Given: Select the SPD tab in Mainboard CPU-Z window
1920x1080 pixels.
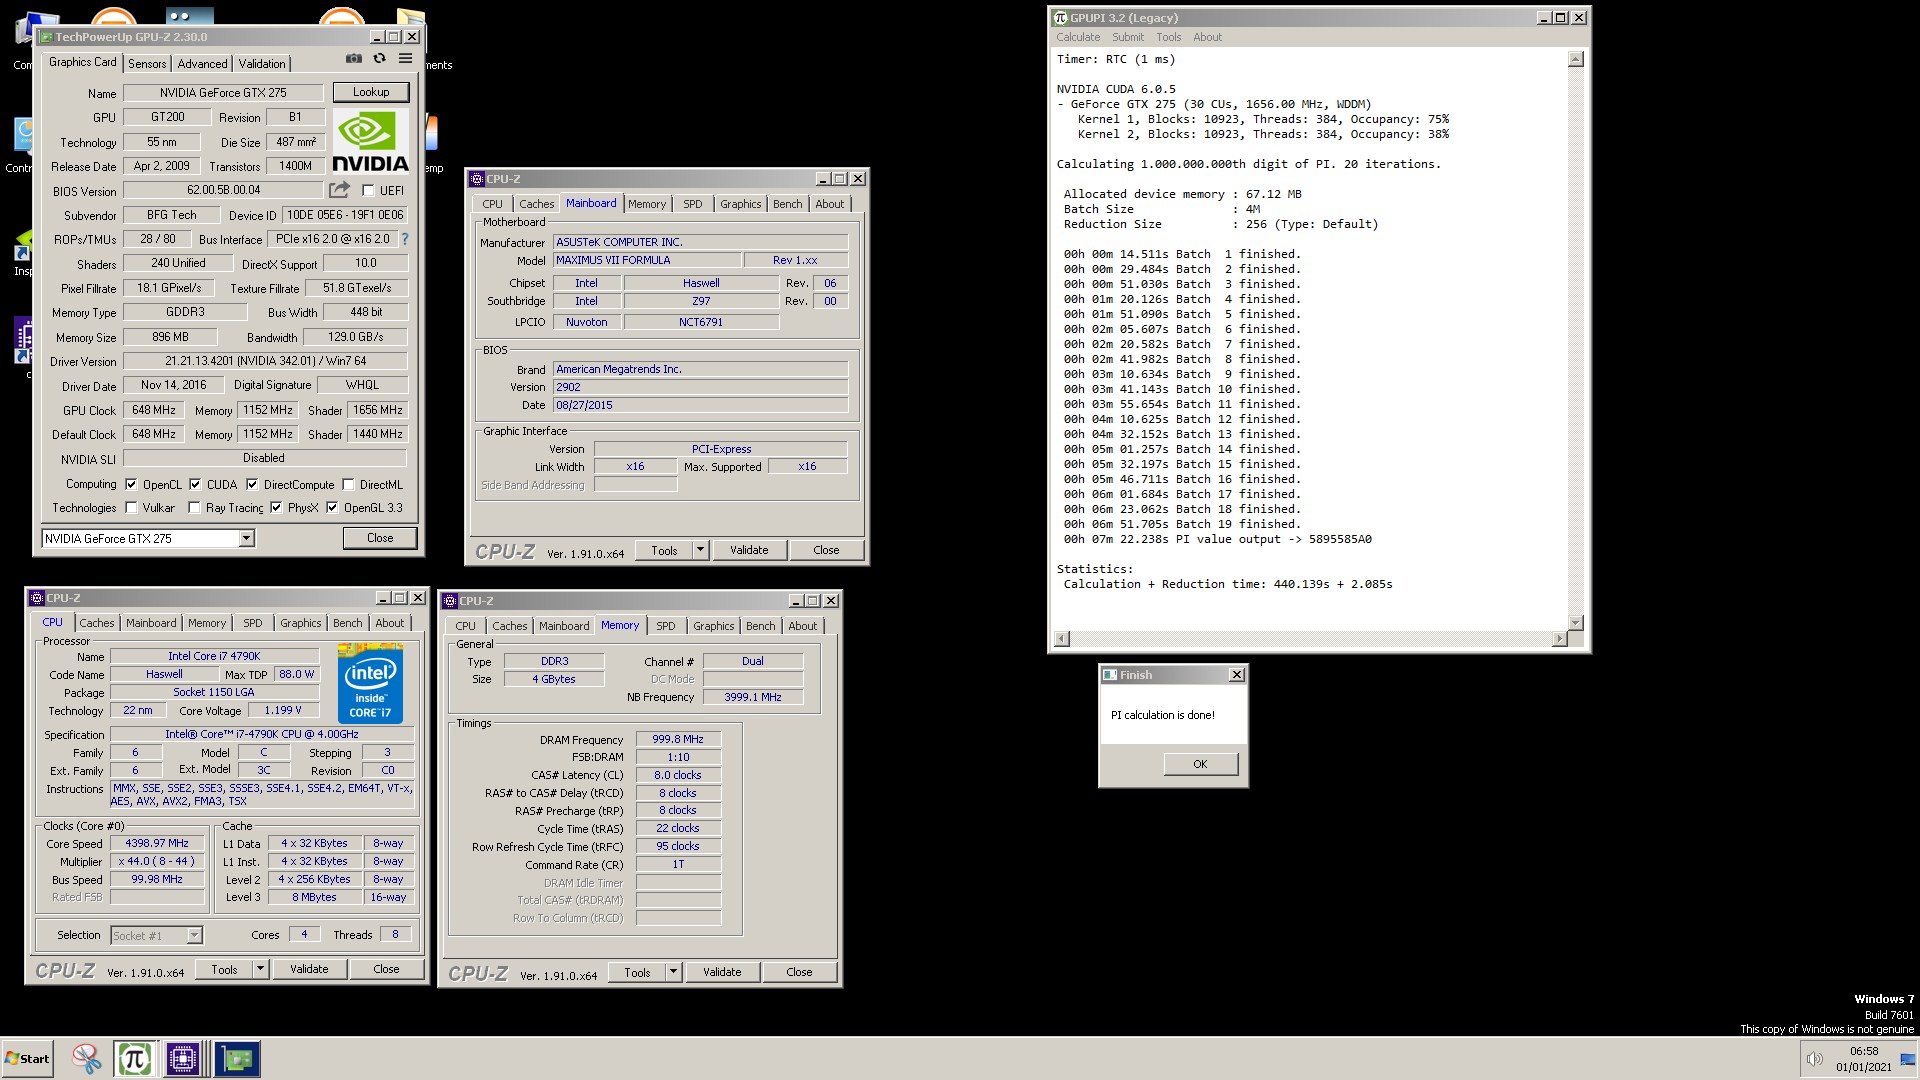Looking at the screenshot, I should [x=692, y=204].
